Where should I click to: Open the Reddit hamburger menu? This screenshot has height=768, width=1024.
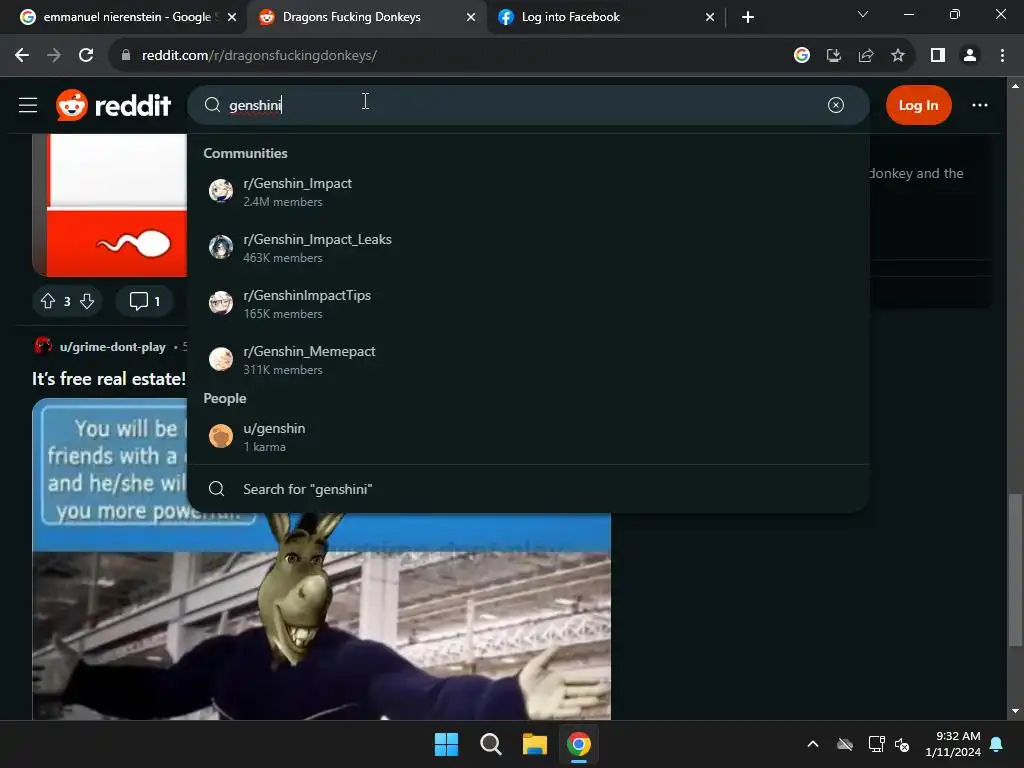click(x=27, y=105)
